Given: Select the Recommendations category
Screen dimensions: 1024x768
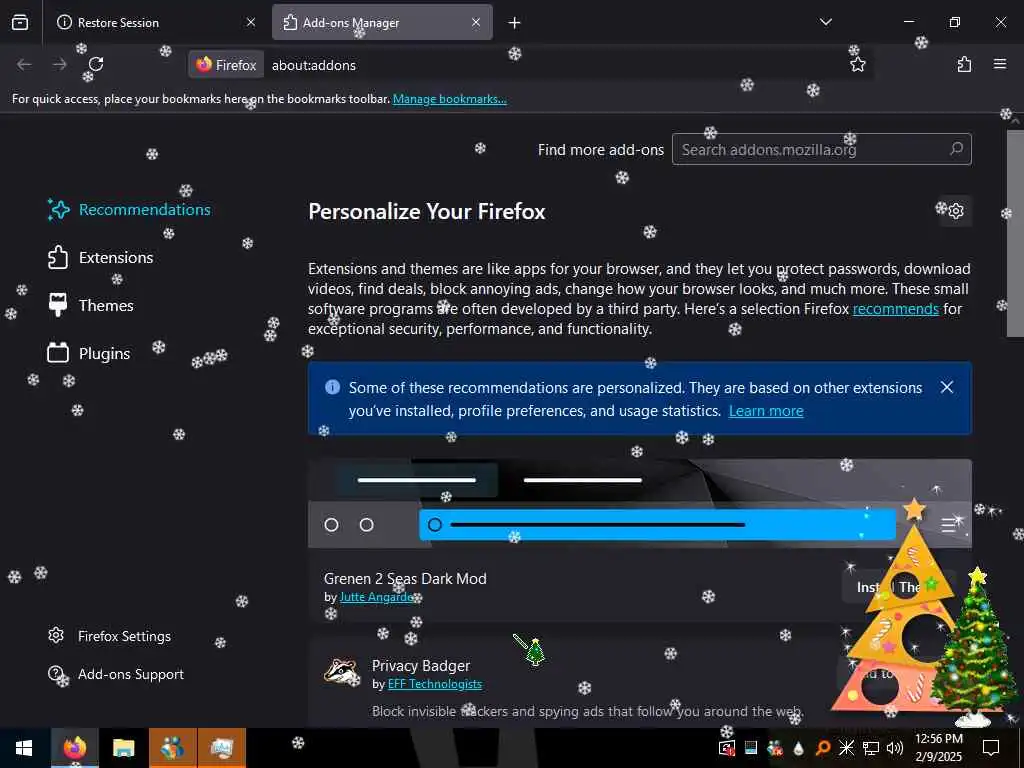Looking at the screenshot, I should pos(129,209).
